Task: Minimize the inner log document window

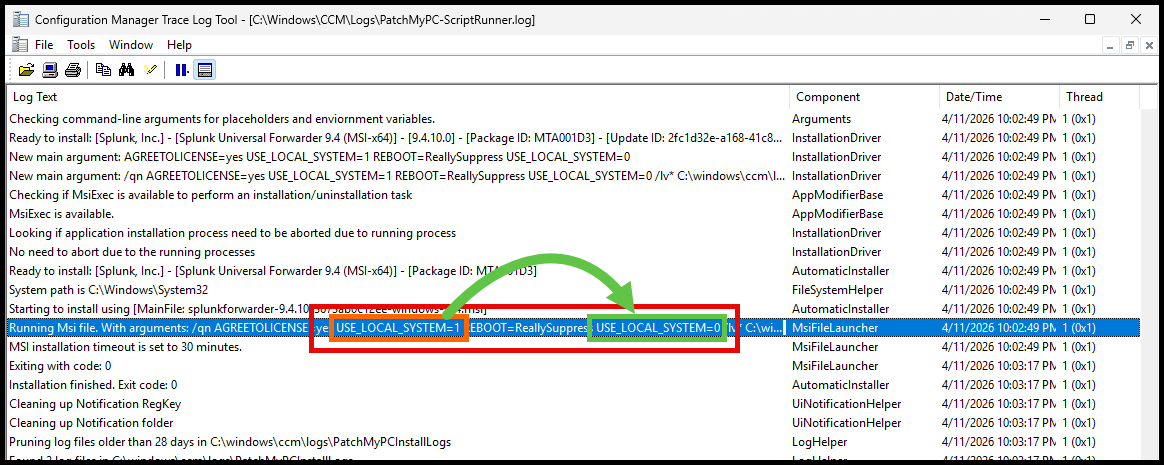Action: pyautogui.click(x=1111, y=45)
